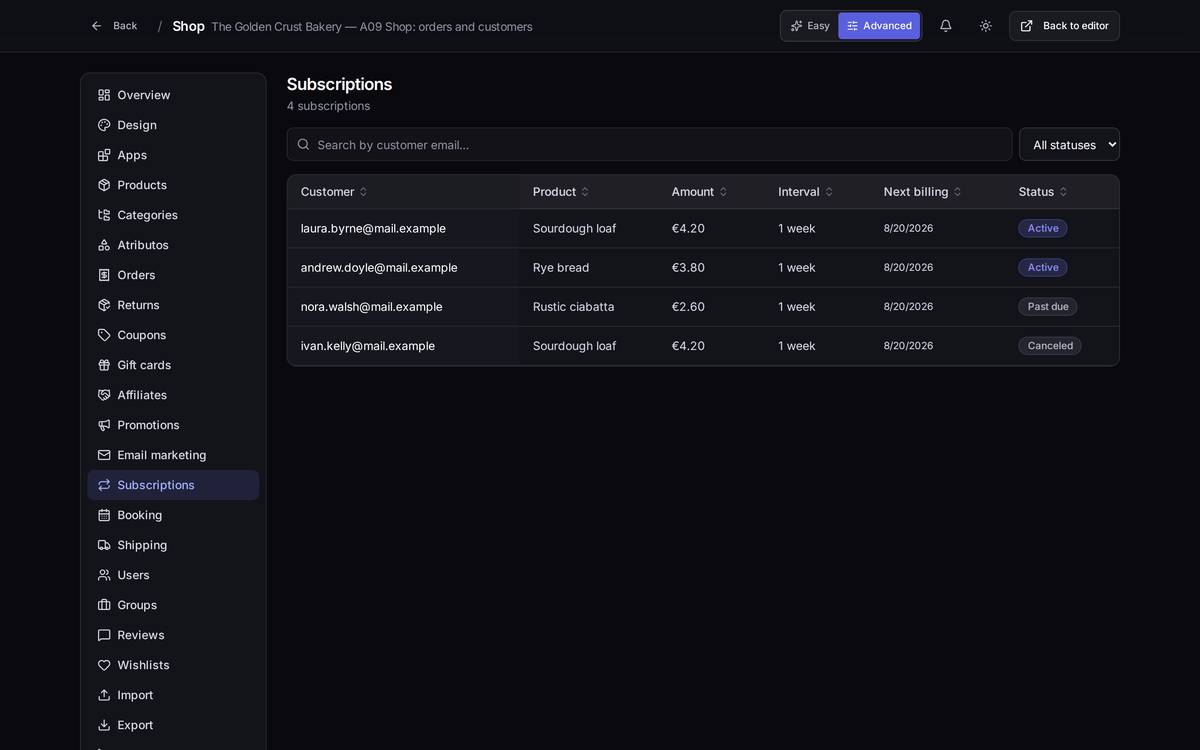This screenshot has width=1200, height=750.
Task: Open notifications bell
Action: tap(946, 26)
